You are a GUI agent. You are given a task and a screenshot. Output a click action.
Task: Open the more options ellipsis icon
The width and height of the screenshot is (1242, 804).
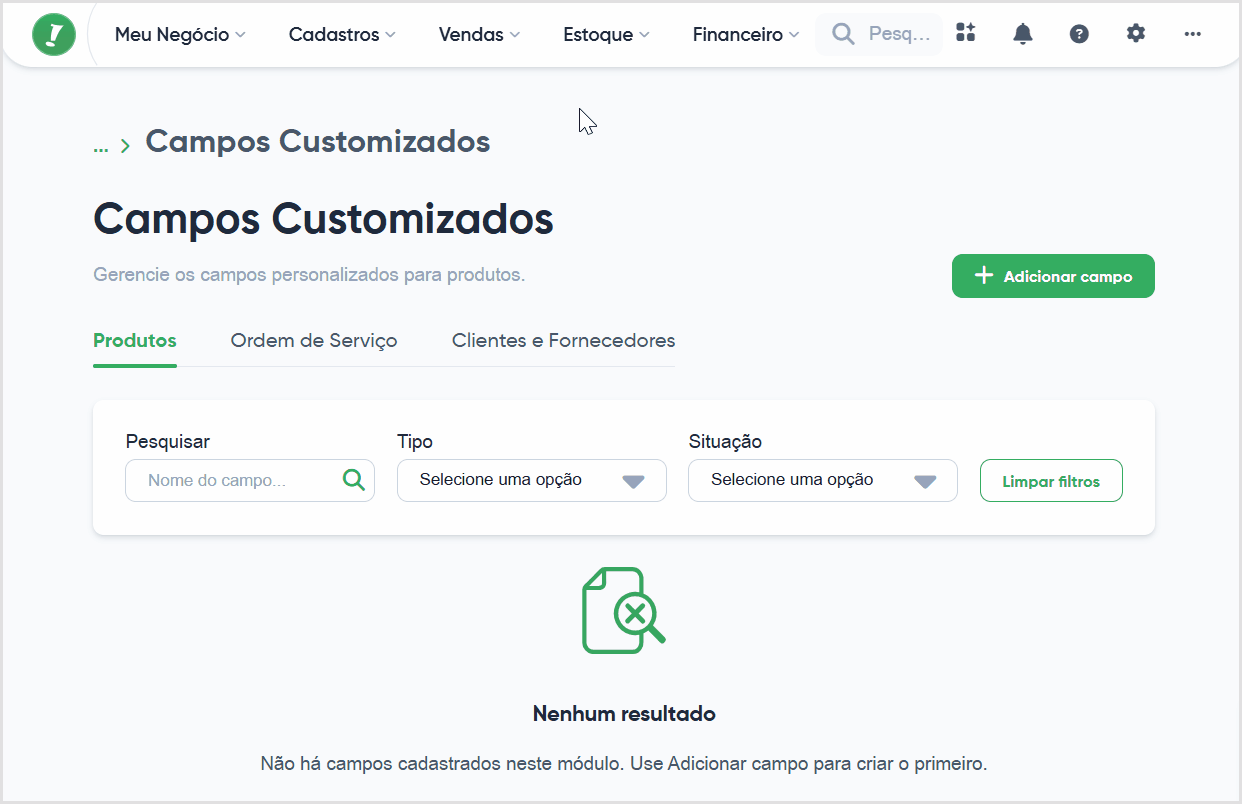tap(1192, 33)
